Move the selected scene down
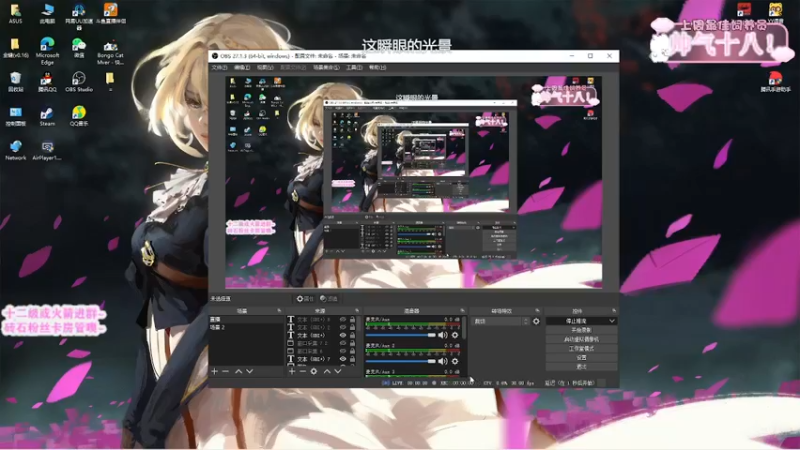800x450 pixels. point(249,371)
